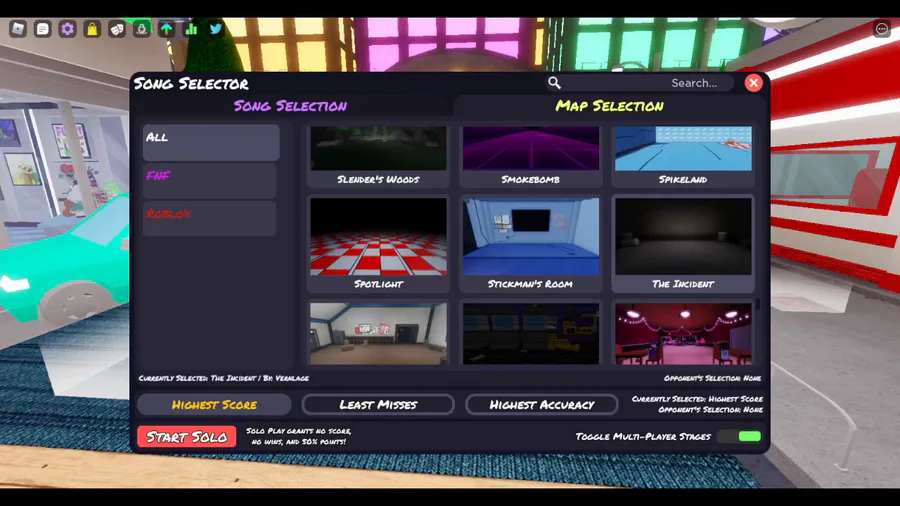900x506 pixels.
Task: Select Highest Score mode
Action: 214,404
